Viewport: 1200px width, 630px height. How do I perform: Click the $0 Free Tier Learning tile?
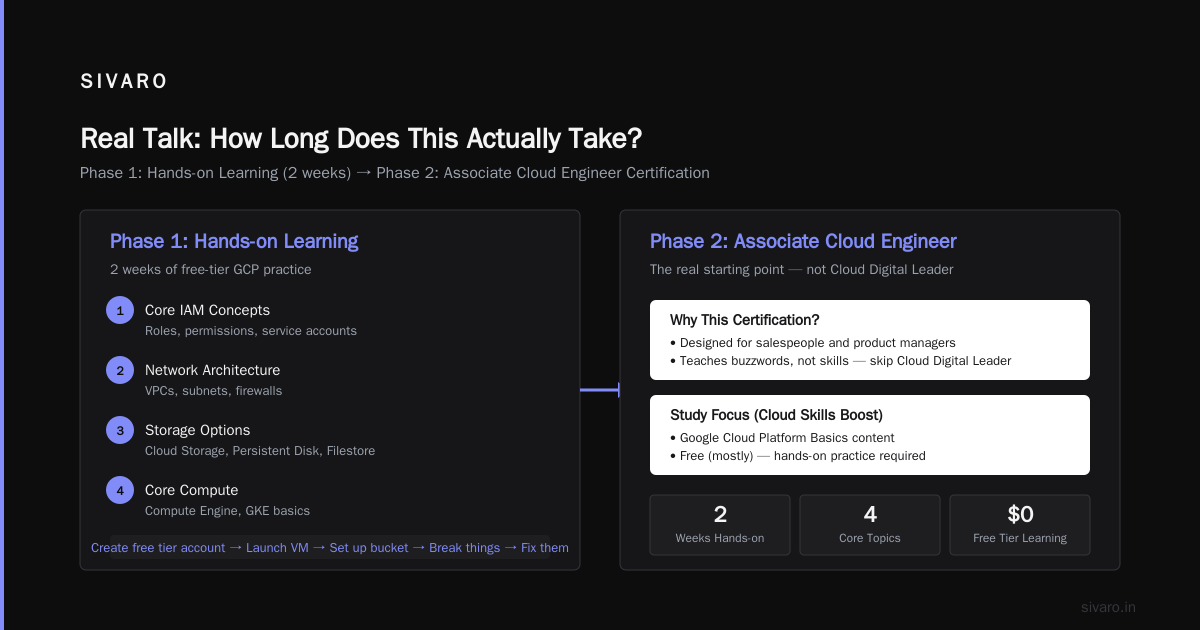(1020, 525)
